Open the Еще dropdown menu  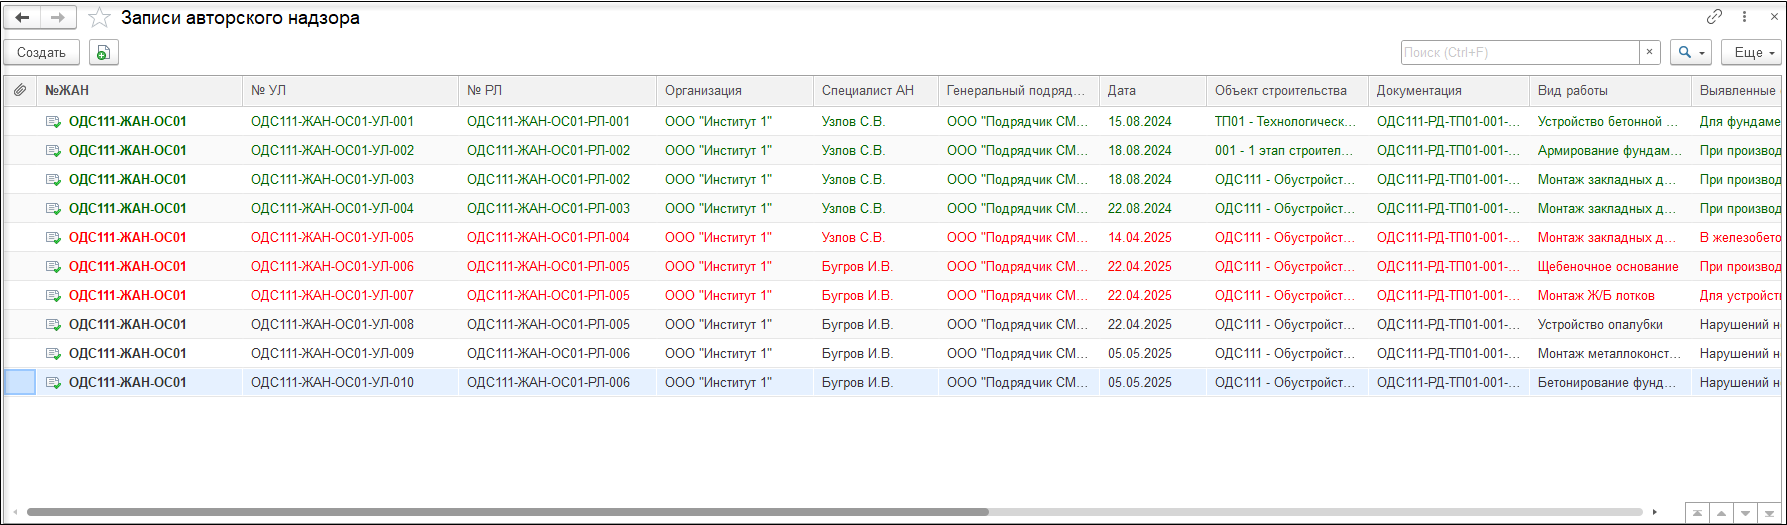point(1755,53)
